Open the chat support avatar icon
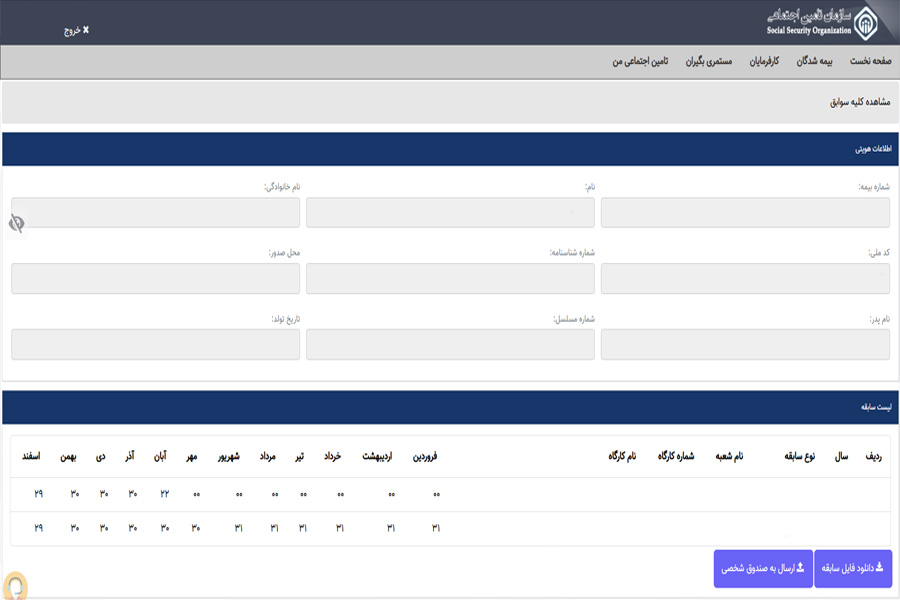The height and width of the screenshot is (600, 900). [x=15, y=586]
